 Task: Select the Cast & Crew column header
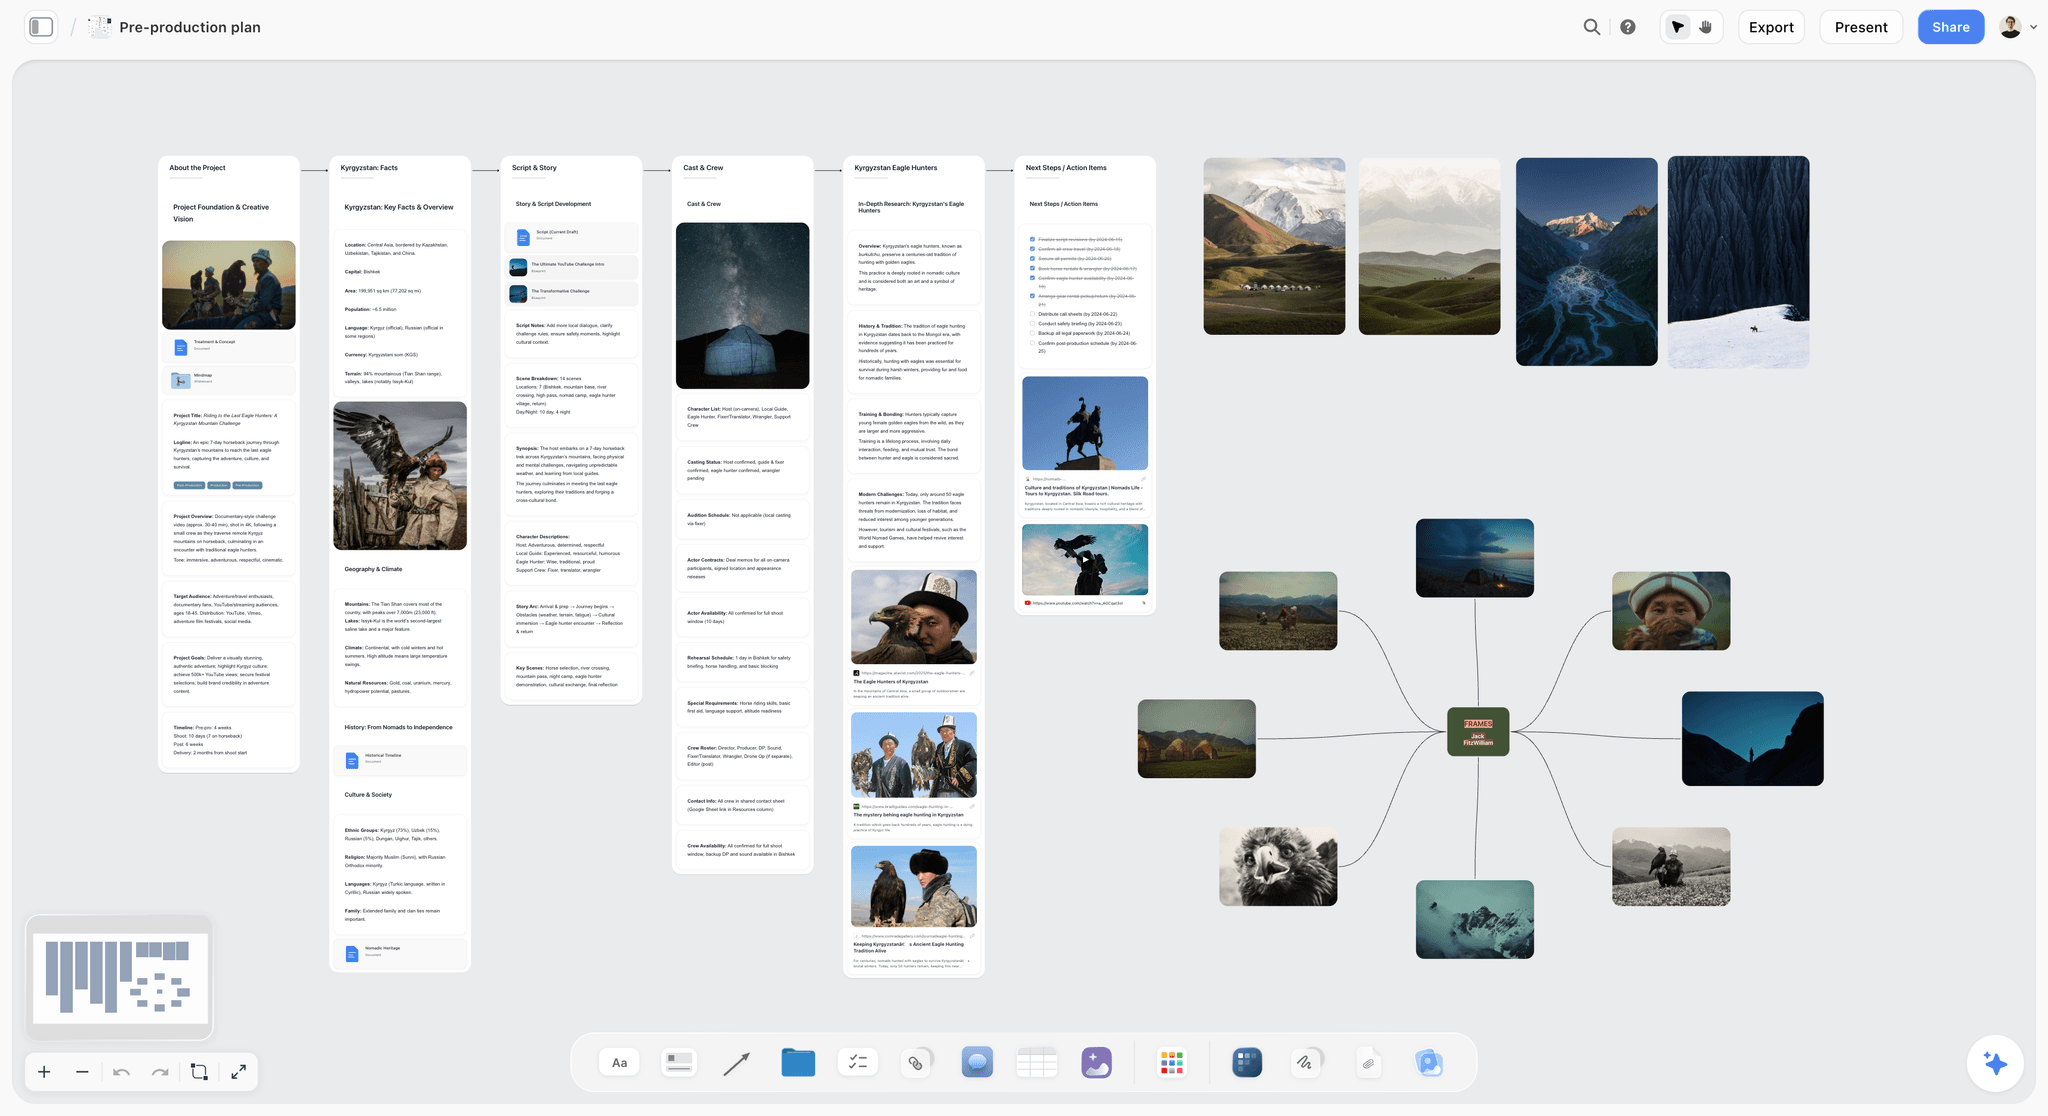[703, 168]
